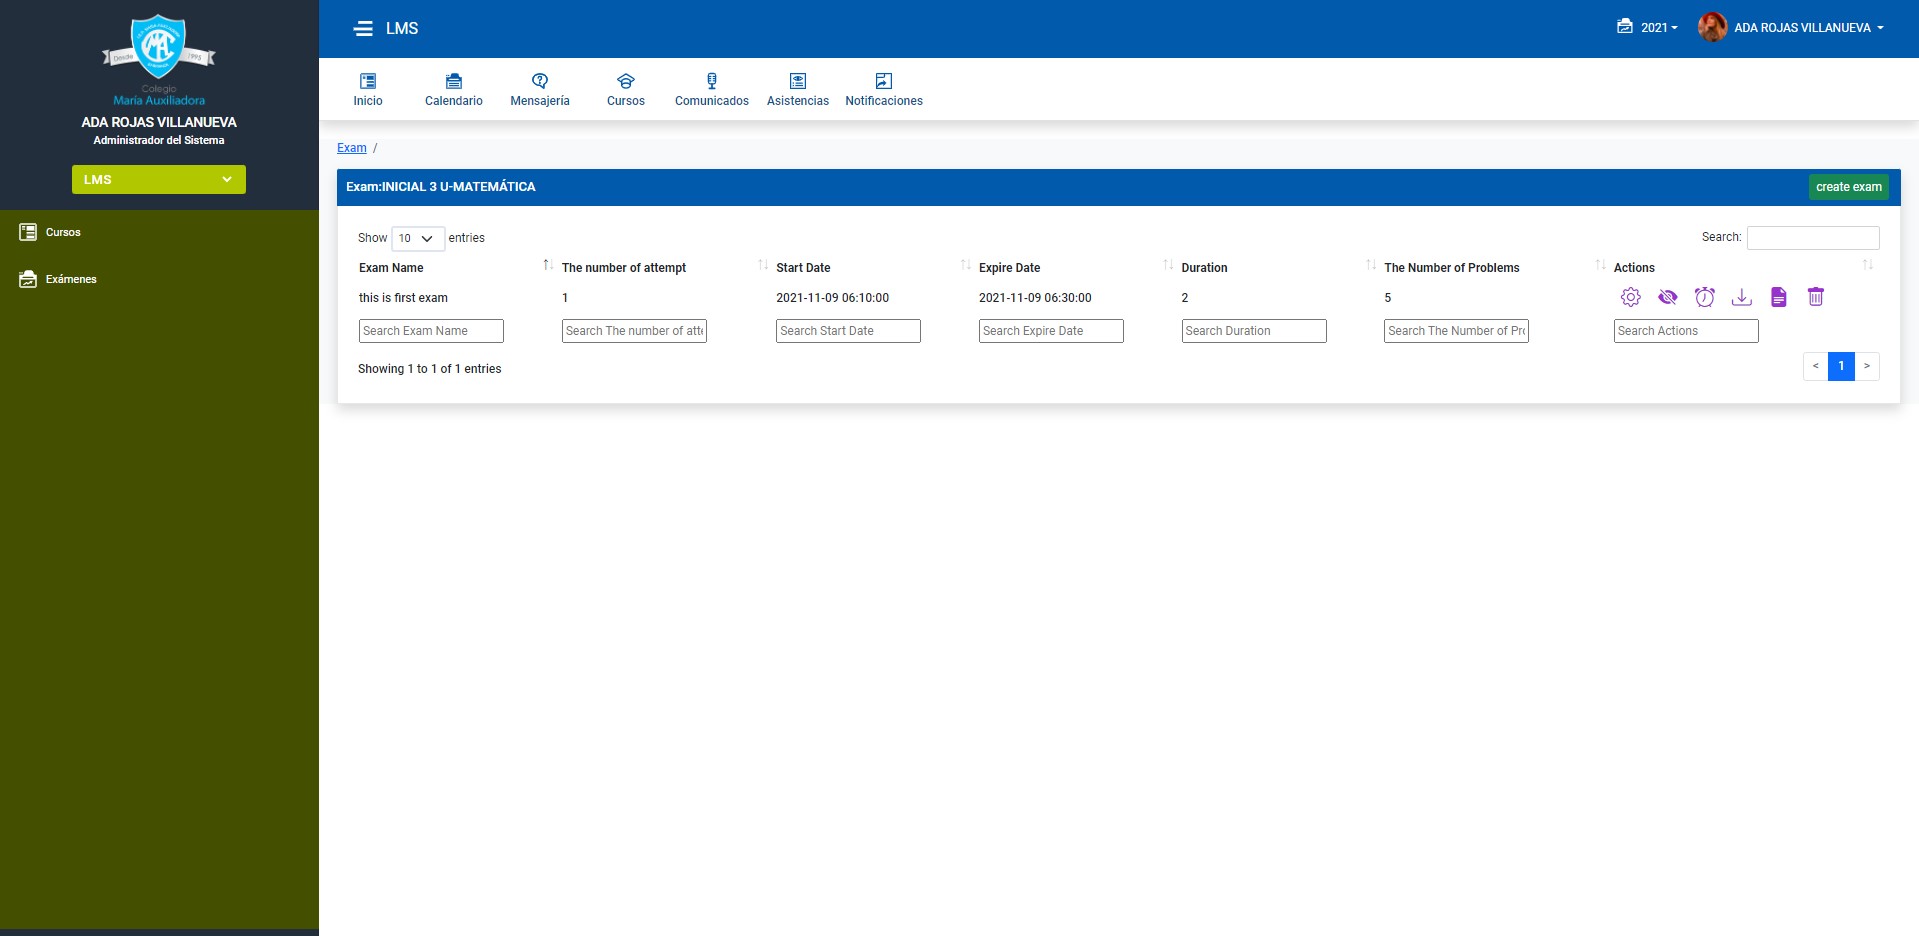Open Exámenes in the left sidebar
The image size is (1919, 936).
[58, 279]
